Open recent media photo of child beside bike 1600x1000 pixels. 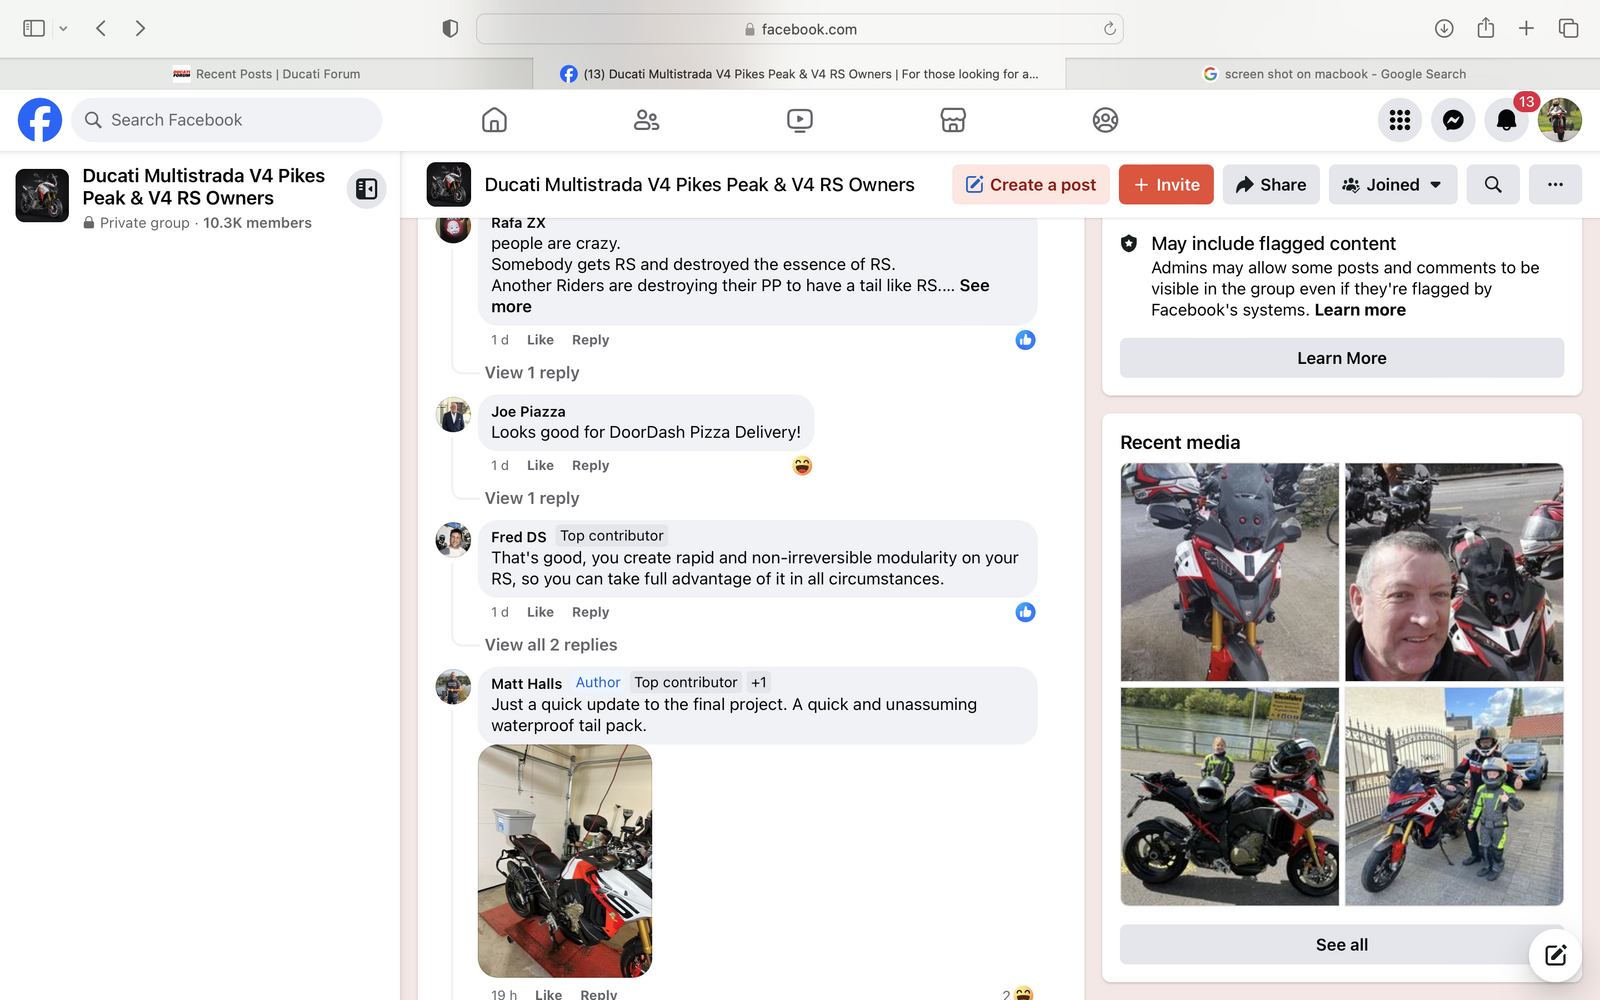pos(1454,796)
